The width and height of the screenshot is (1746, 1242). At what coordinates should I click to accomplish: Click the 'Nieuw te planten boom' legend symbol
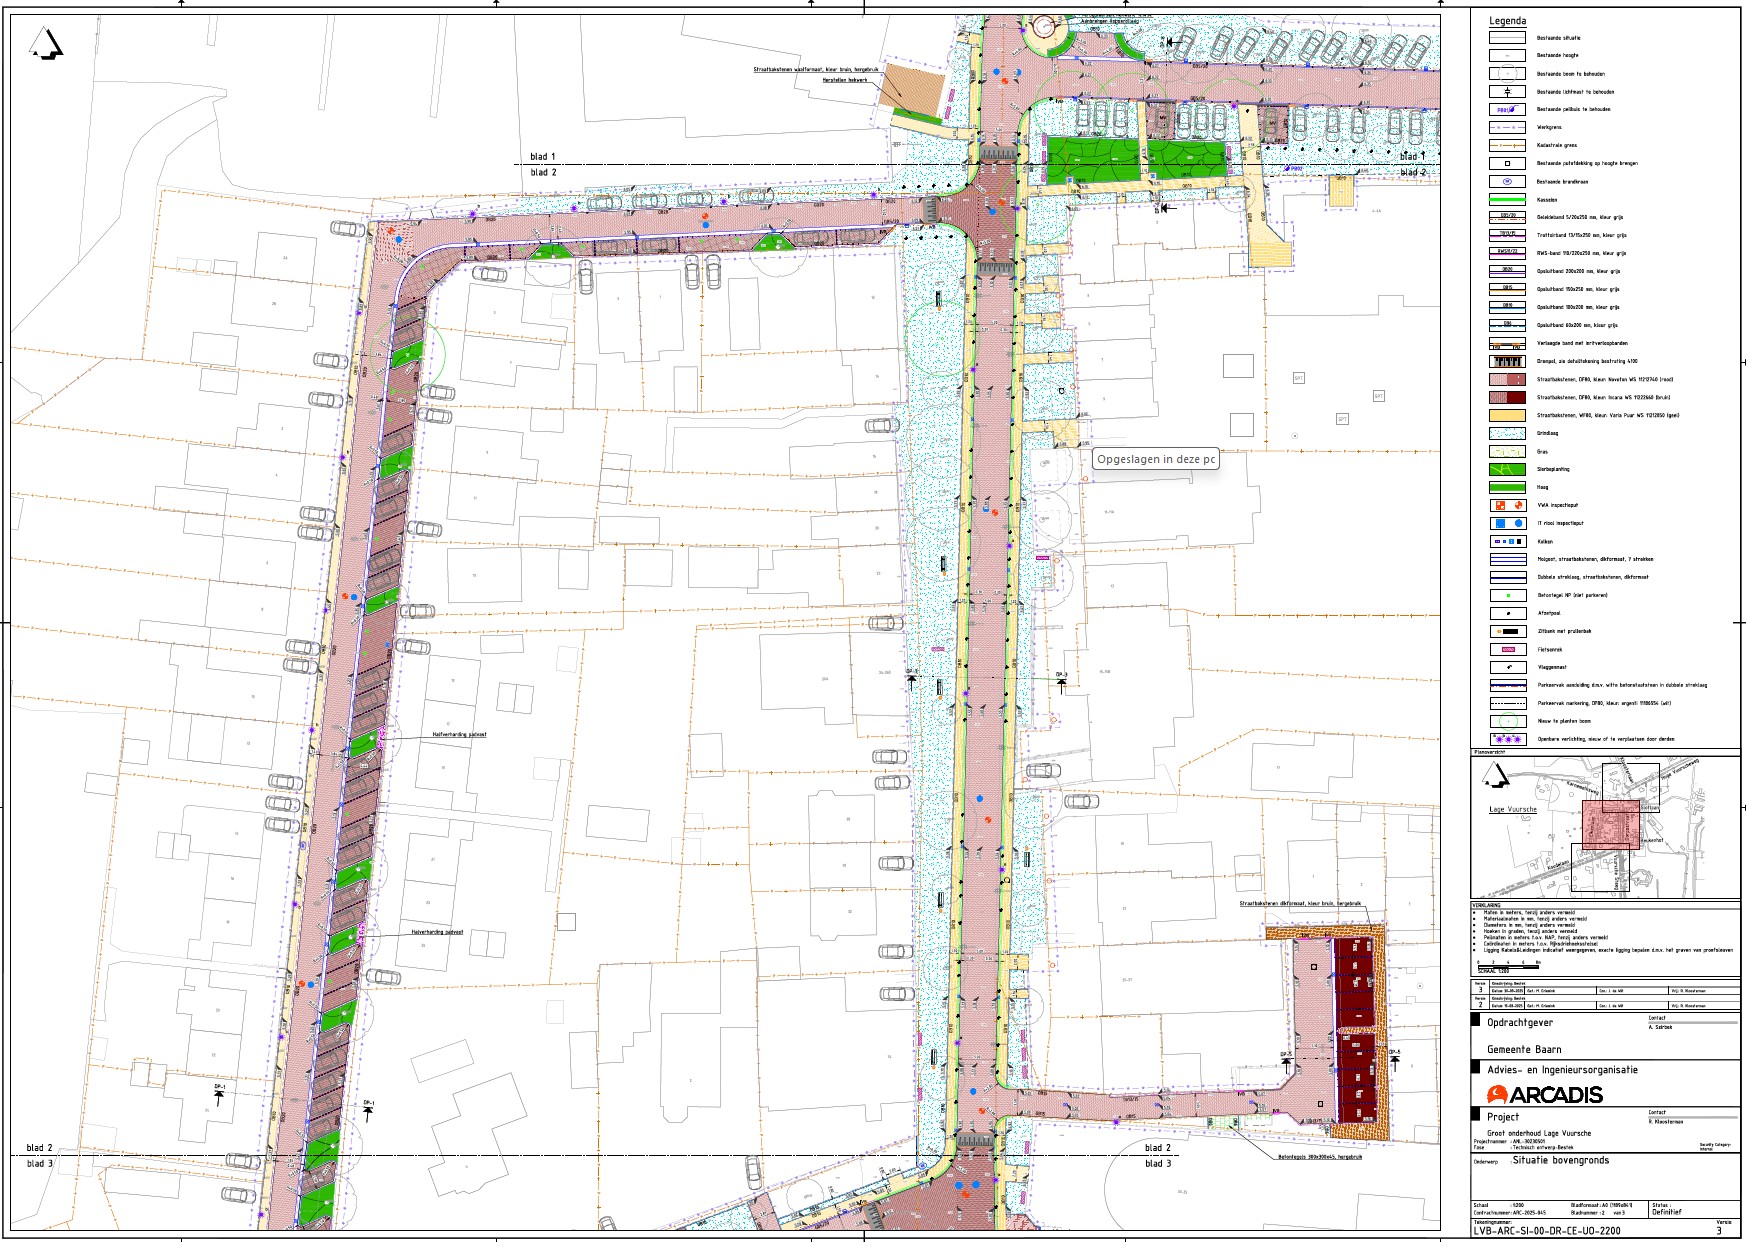tap(1507, 721)
